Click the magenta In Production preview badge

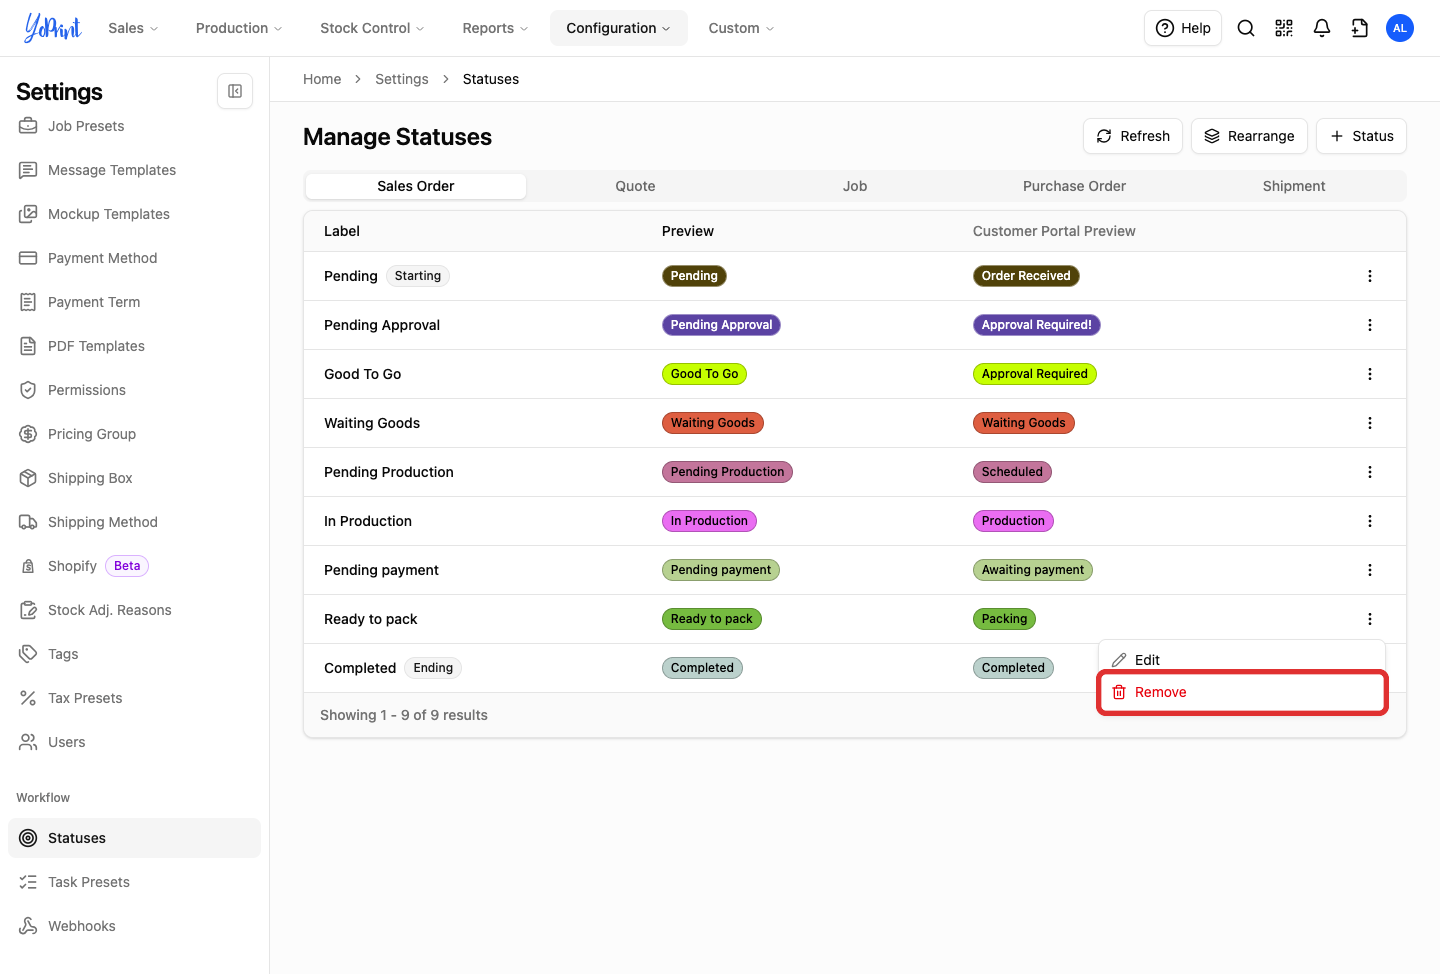[709, 521]
